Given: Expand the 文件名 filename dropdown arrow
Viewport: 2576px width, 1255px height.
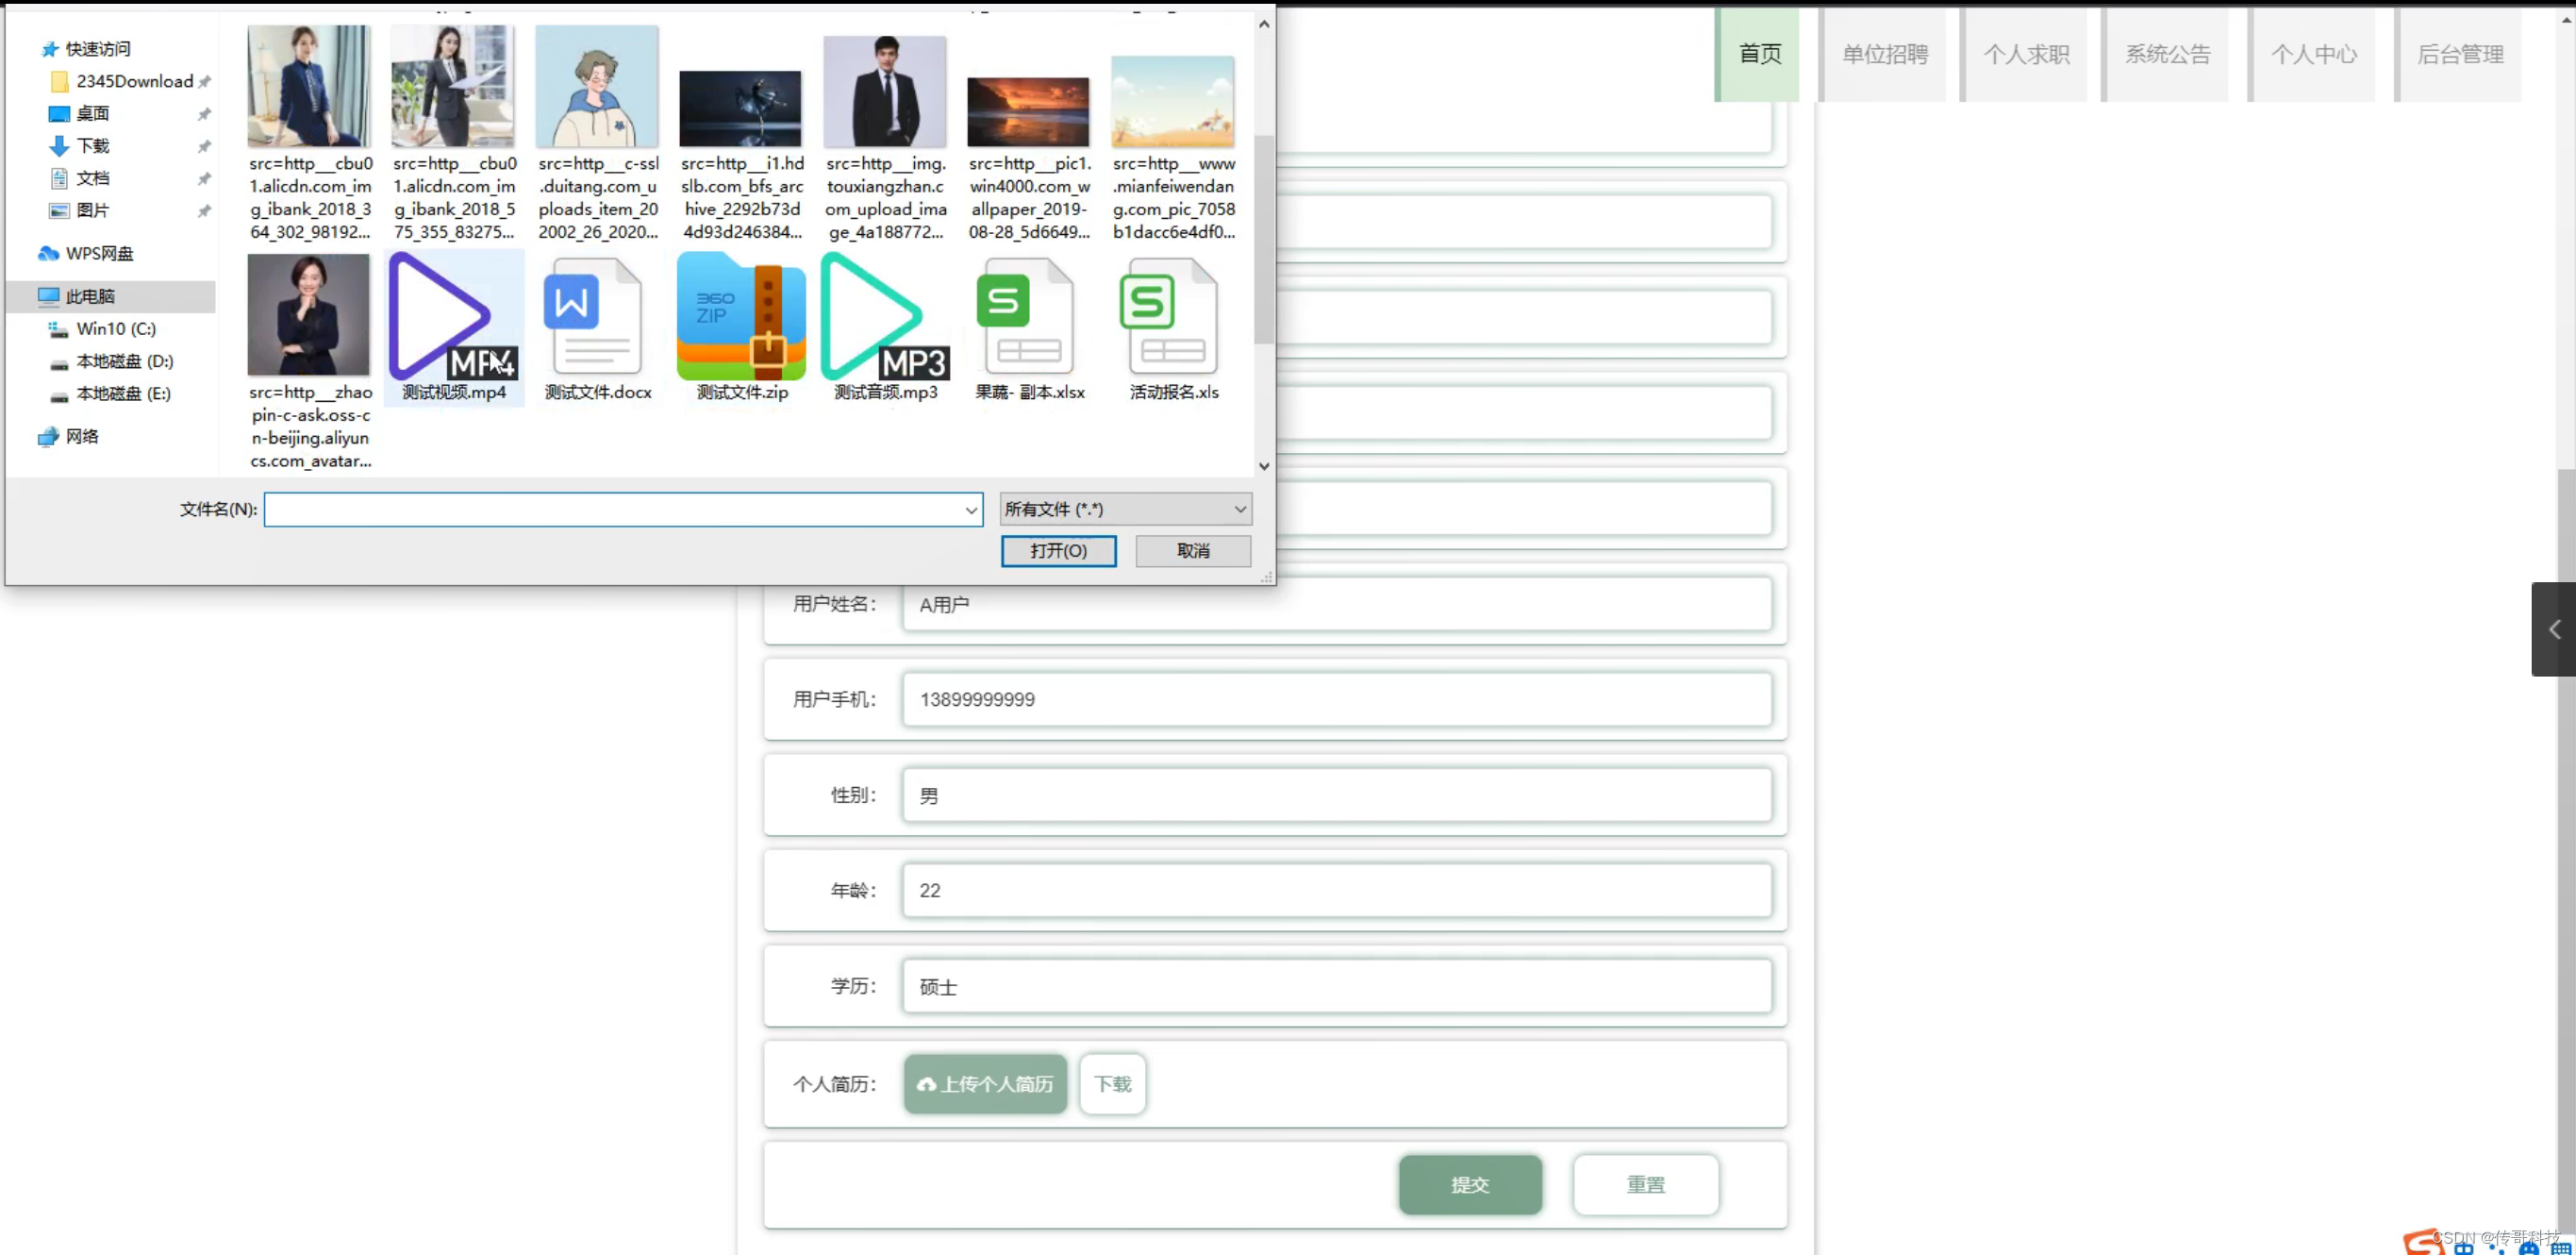Looking at the screenshot, I should [970, 510].
